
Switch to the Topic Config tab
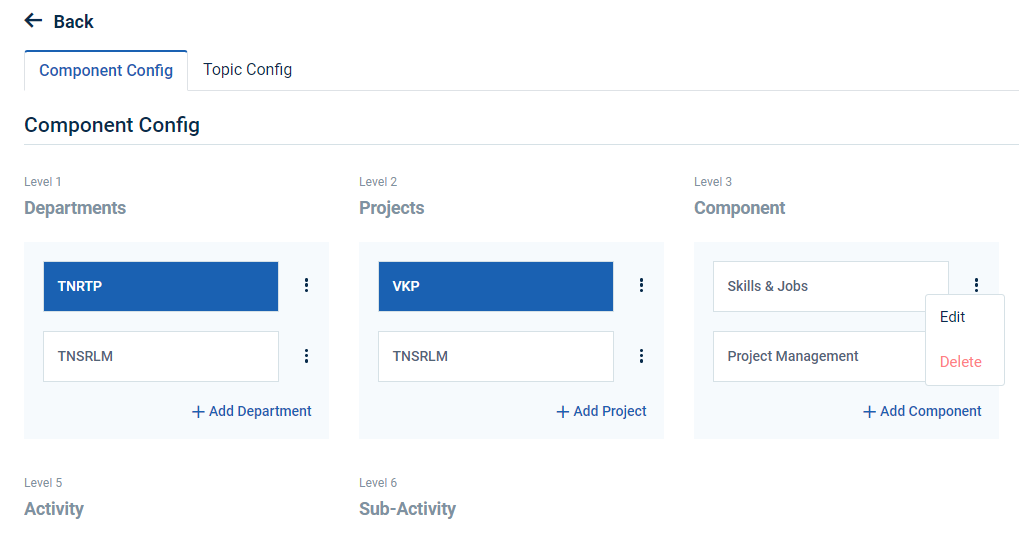(247, 70)
